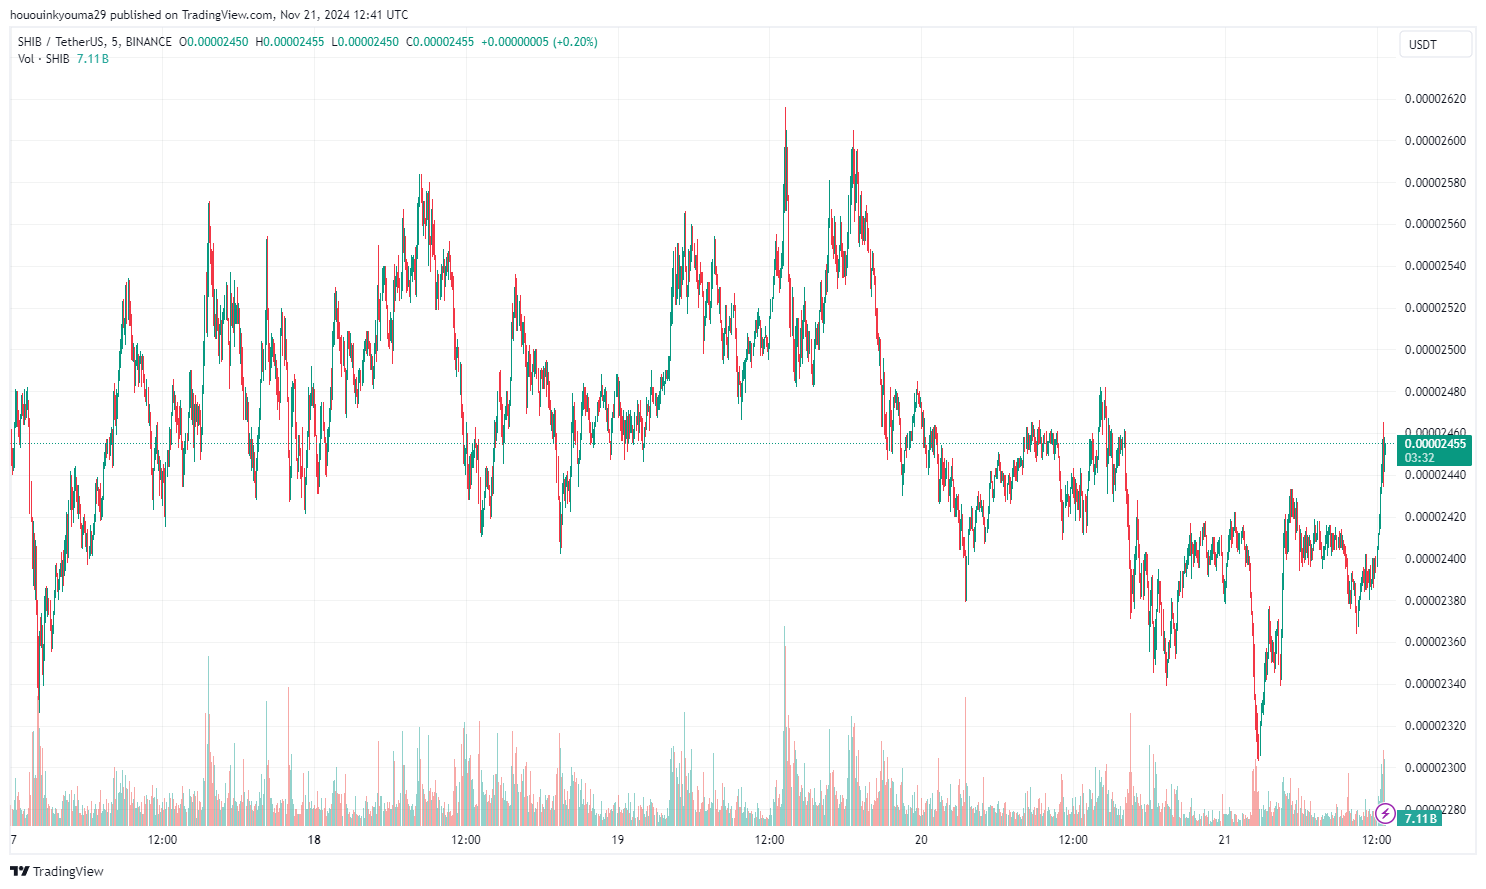1486x889 pixels.
Task: Click the green 0.00002455 current price label
Action: click(1435, 444)
